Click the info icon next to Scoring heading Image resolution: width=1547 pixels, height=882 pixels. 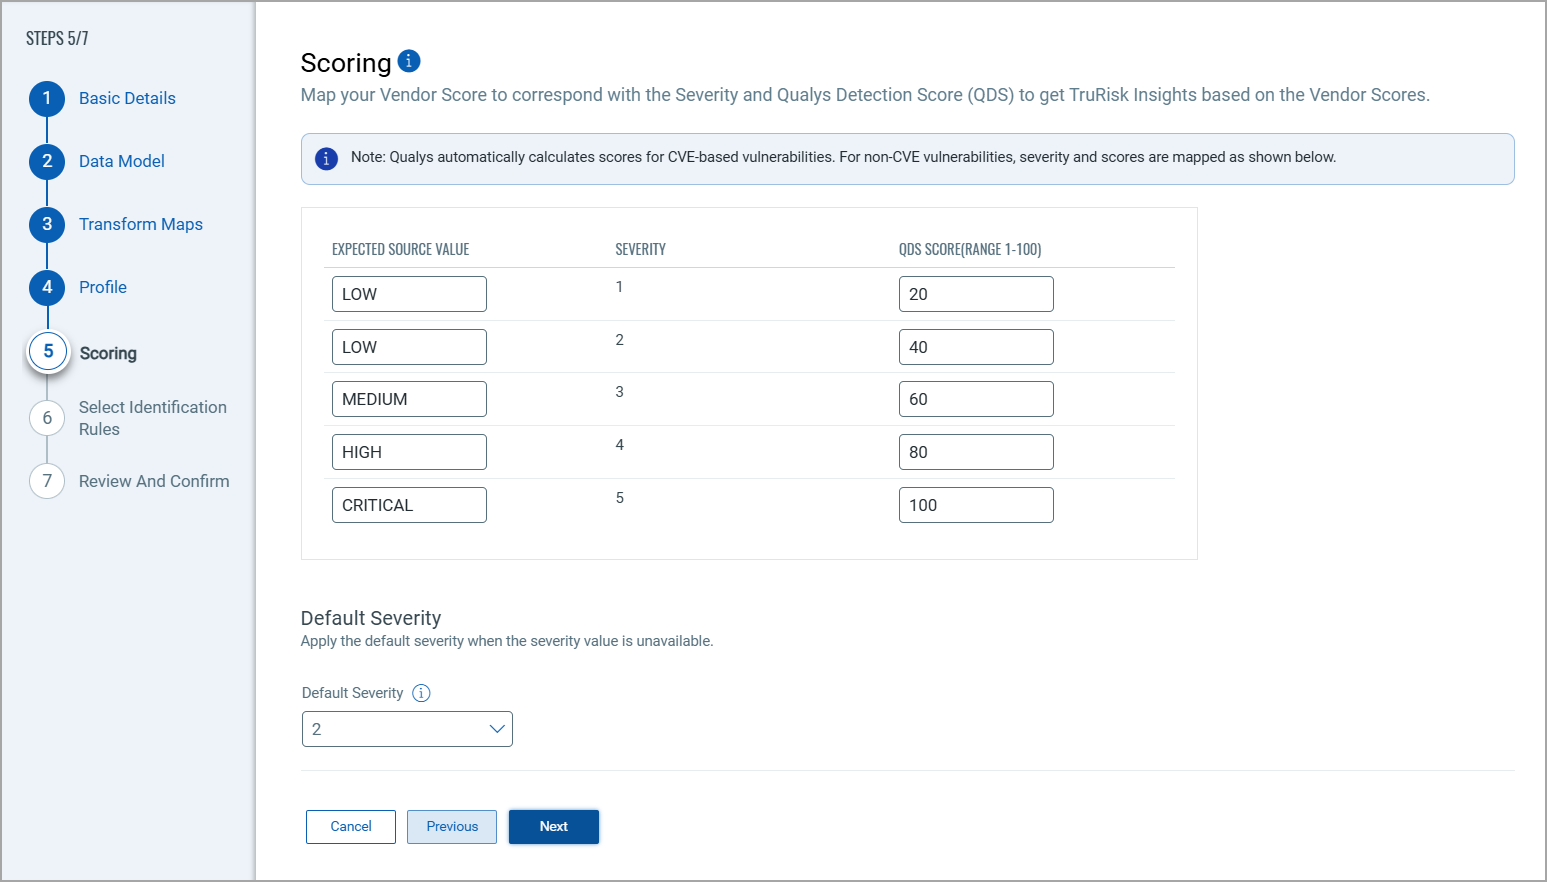[409, 61]
